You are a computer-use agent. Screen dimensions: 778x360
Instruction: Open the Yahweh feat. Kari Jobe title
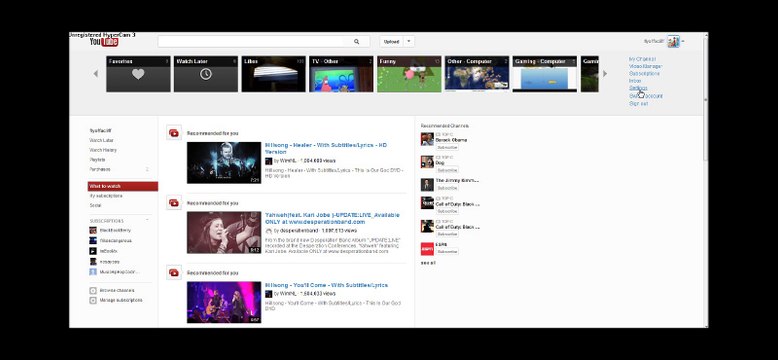[332, 218]
